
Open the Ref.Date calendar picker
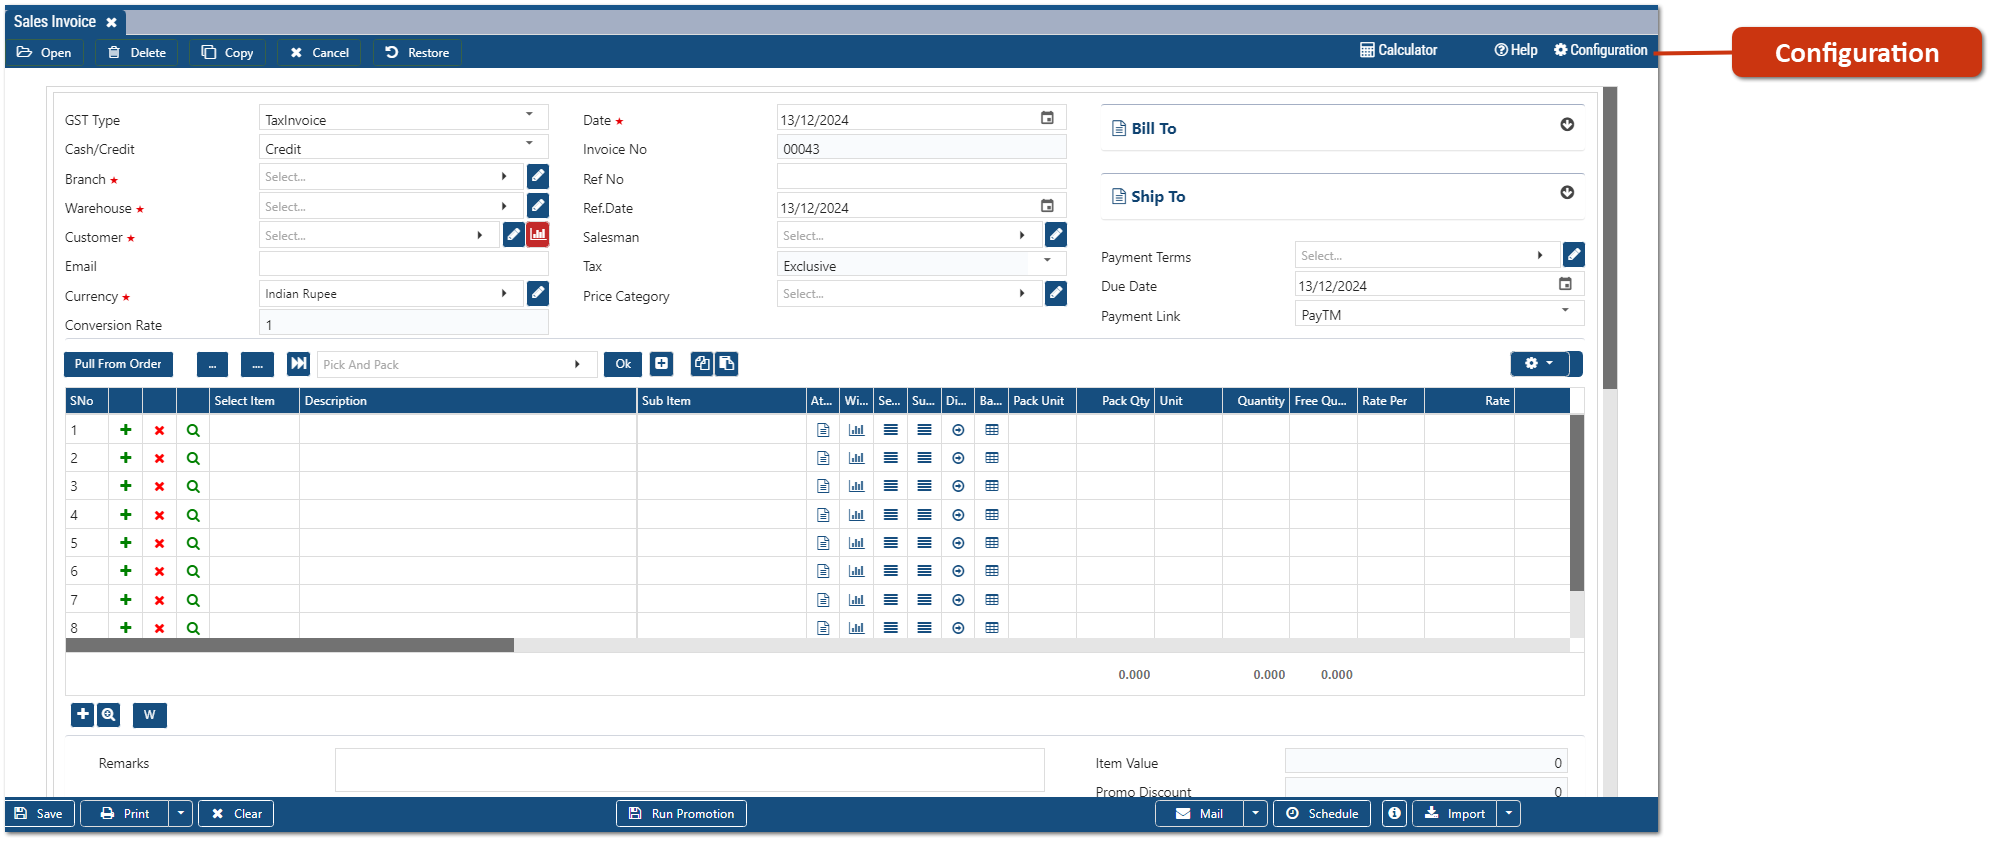click(x=1047, y=206)
